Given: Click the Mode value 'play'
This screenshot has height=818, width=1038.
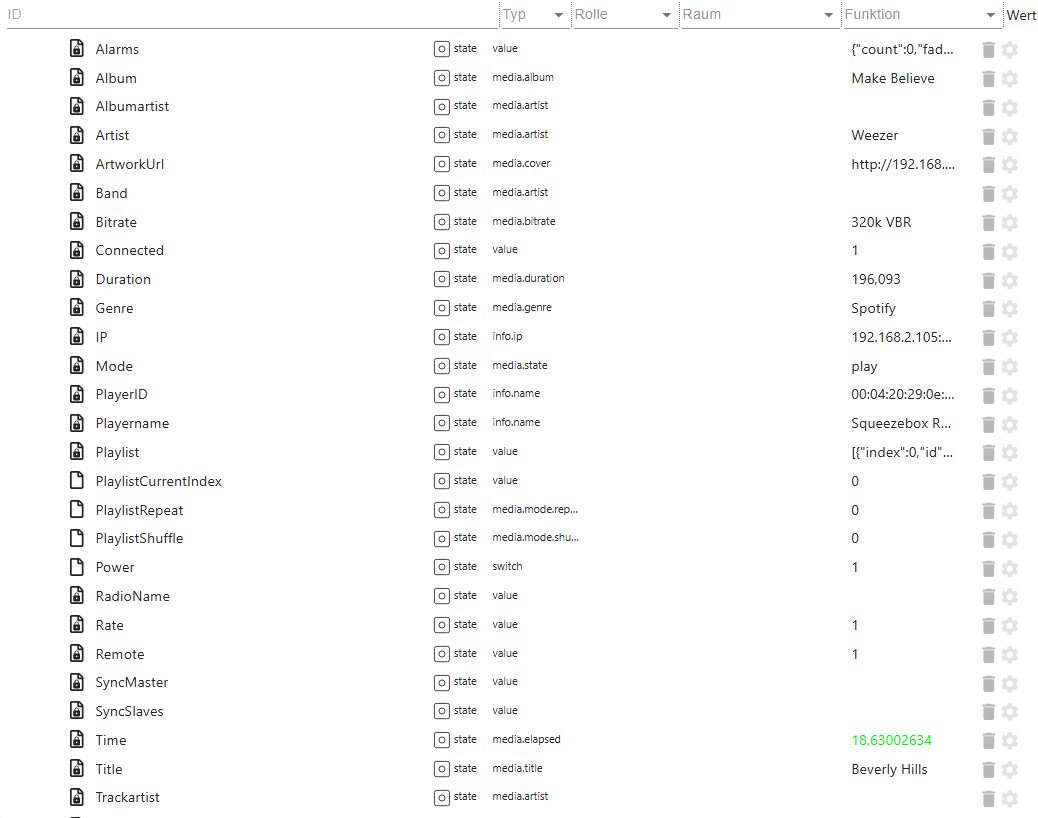Looking at the screenshot, I should pyautogui.click(x=864, y=367).
